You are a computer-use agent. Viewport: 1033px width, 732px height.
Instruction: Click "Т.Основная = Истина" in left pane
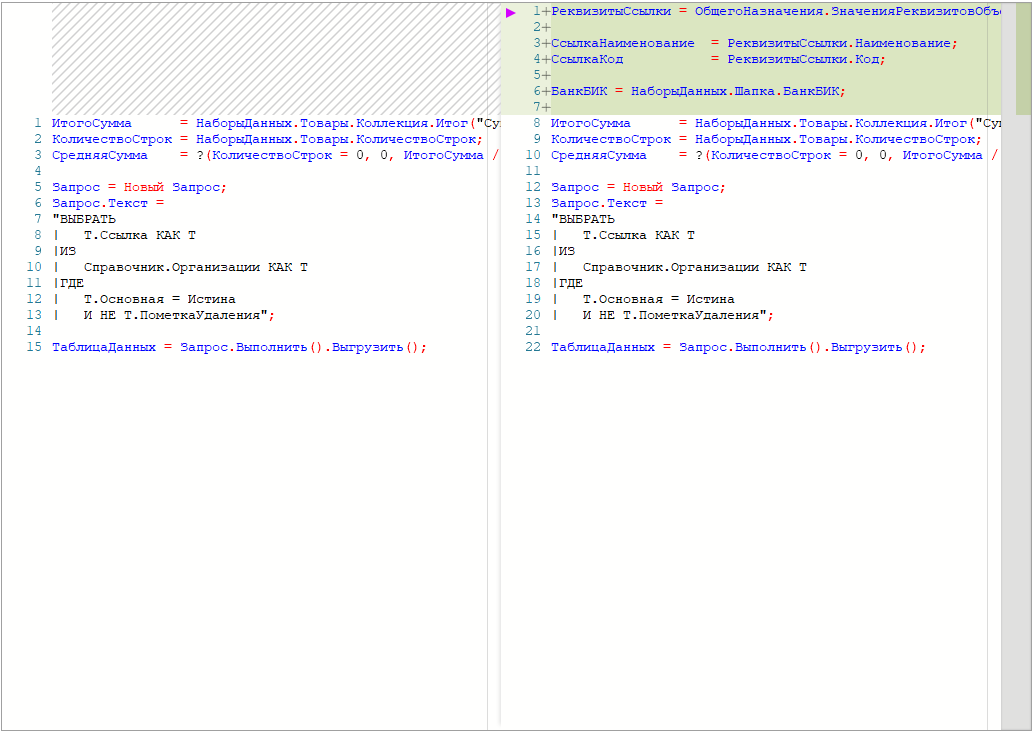tap(159, 299)
